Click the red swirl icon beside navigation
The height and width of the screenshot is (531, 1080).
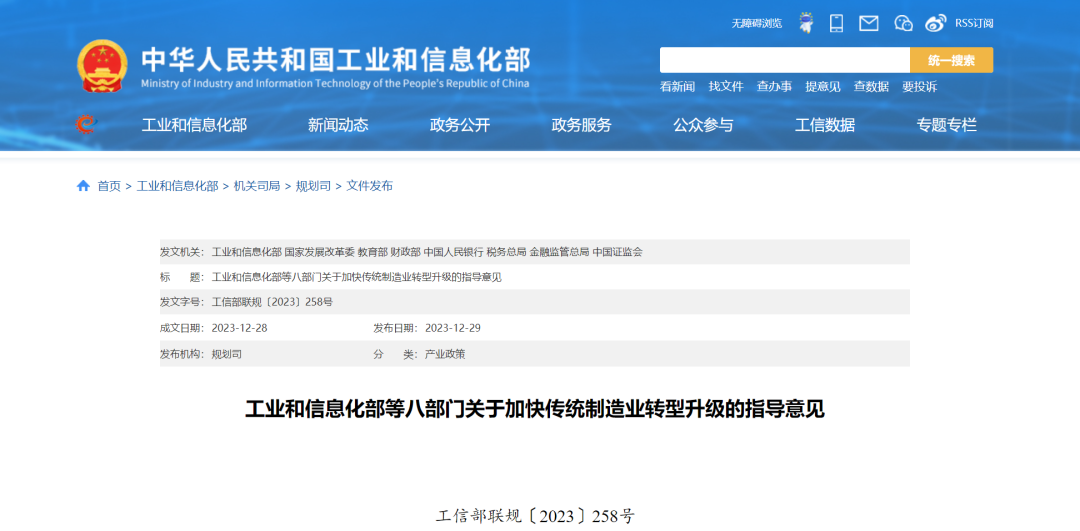(x=86, y=125)
